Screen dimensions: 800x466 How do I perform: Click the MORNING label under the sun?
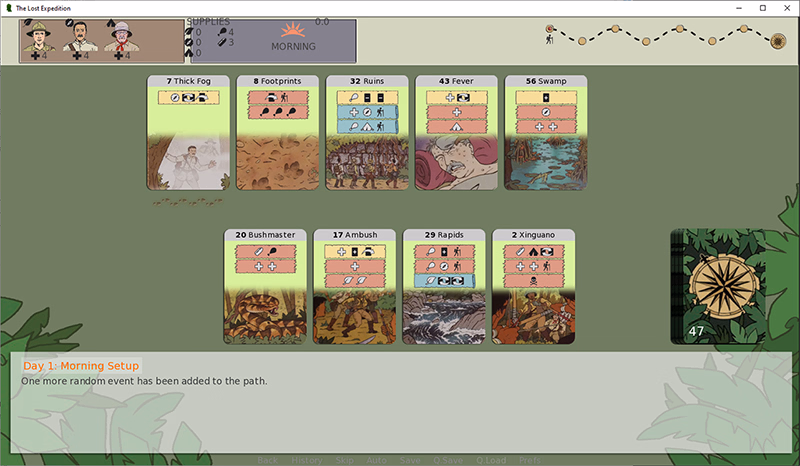293,46
